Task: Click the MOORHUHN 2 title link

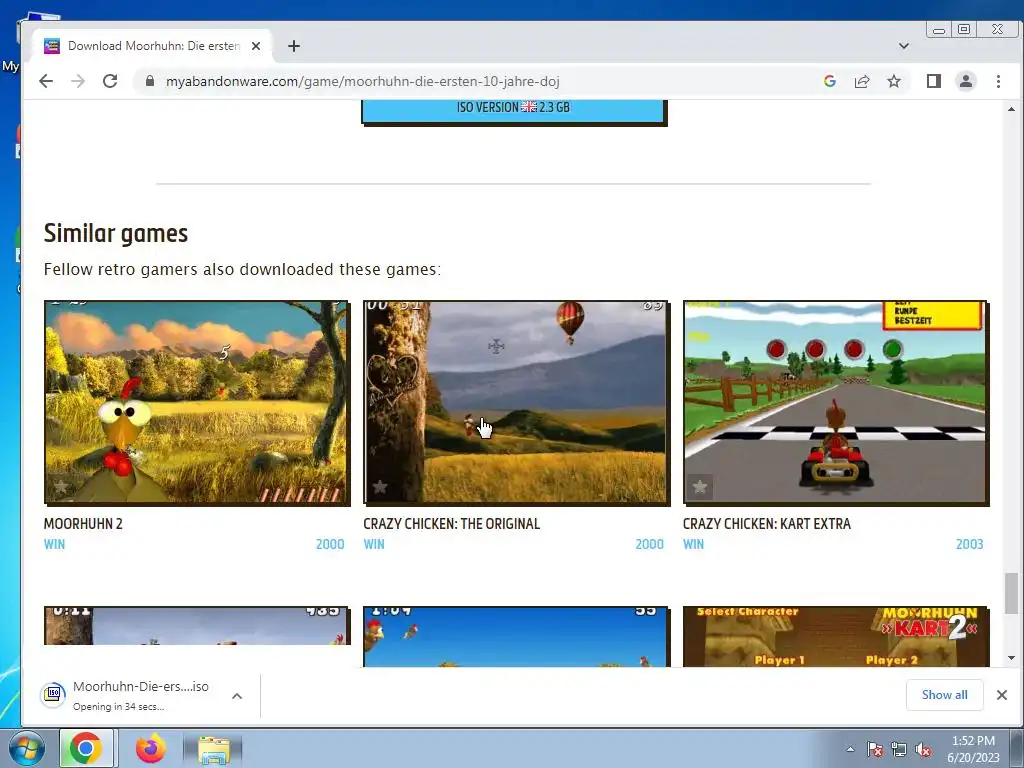Action: point(83,524)
